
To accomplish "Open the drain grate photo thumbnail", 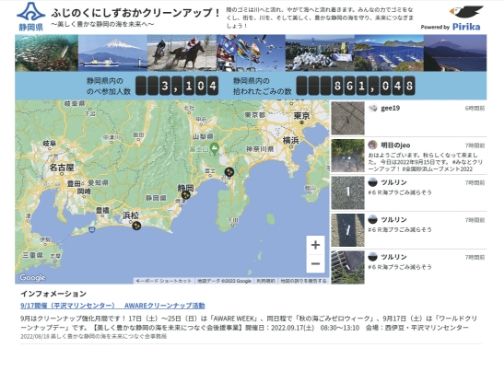I will [x=348, y=267].
